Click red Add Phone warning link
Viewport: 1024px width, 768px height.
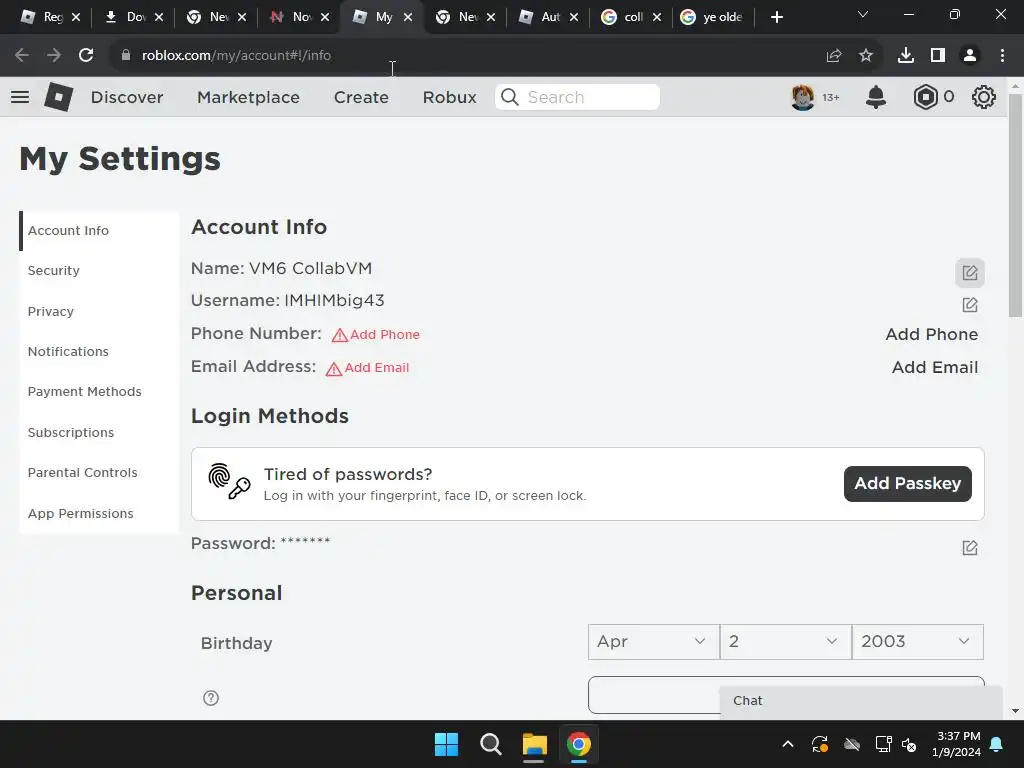tap(376, 334)
